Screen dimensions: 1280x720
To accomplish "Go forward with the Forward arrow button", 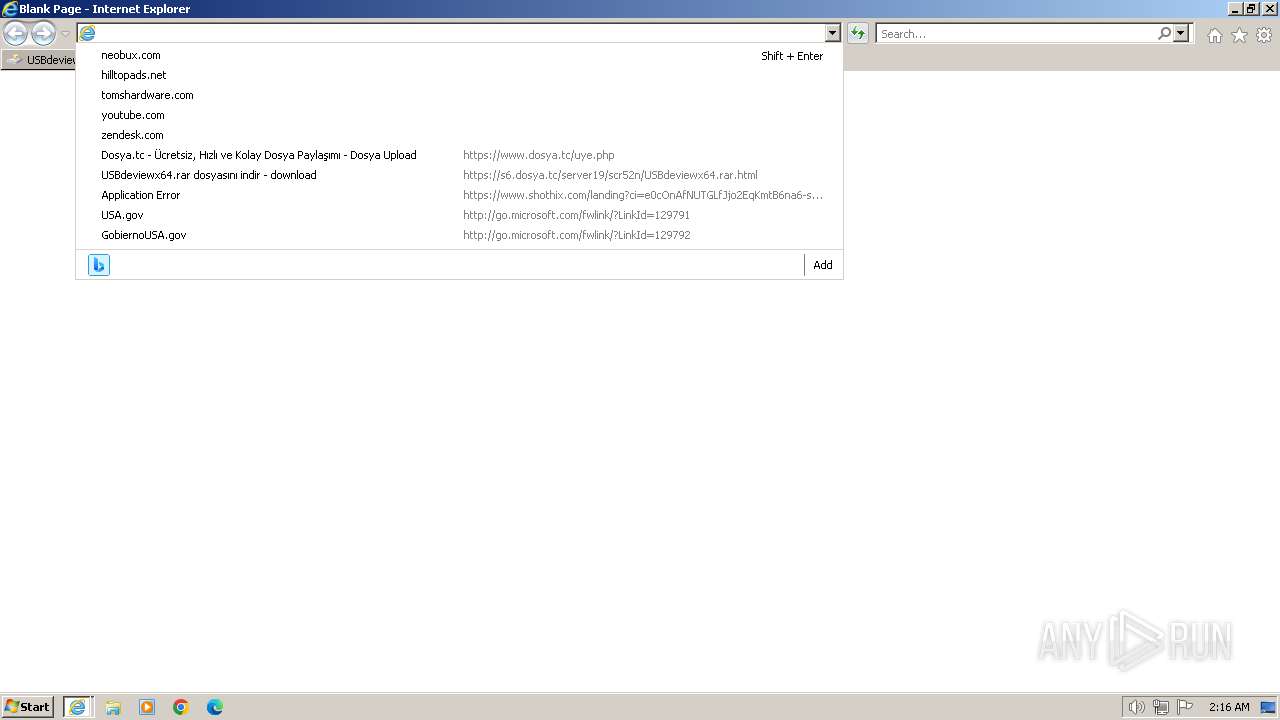I will 43,34.
